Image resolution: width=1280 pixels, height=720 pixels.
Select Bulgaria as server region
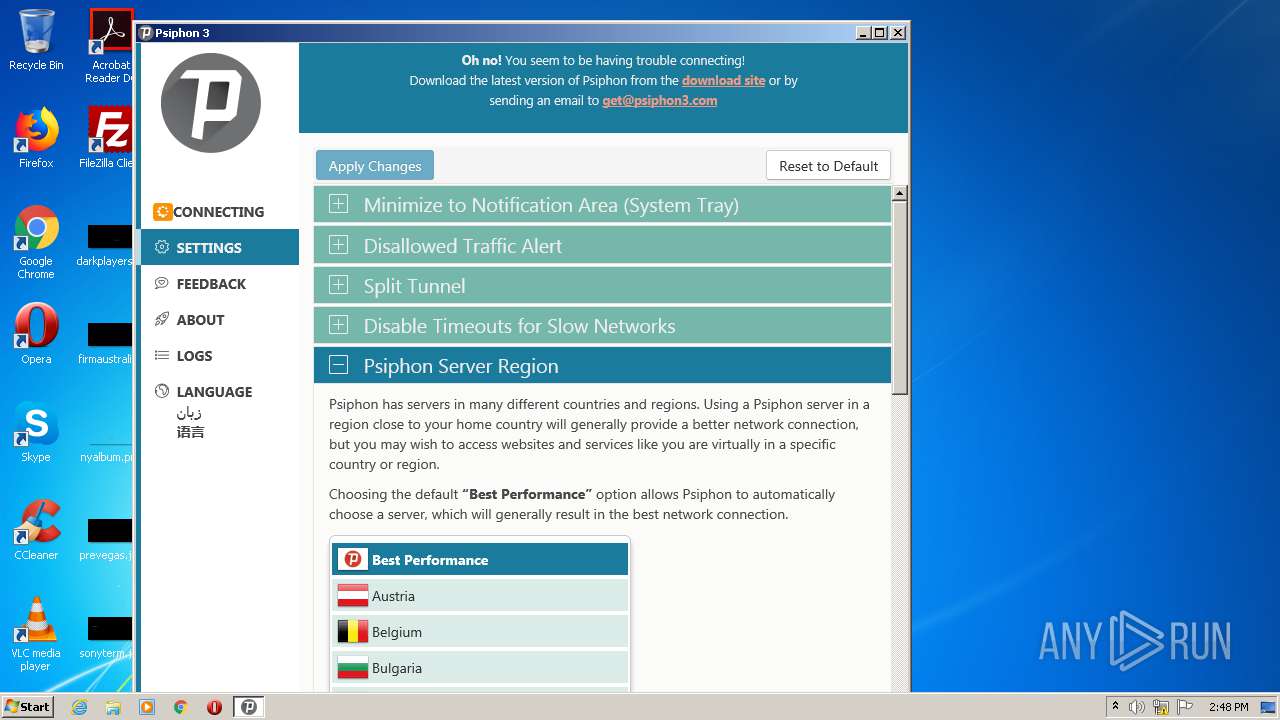pos(480,668)
